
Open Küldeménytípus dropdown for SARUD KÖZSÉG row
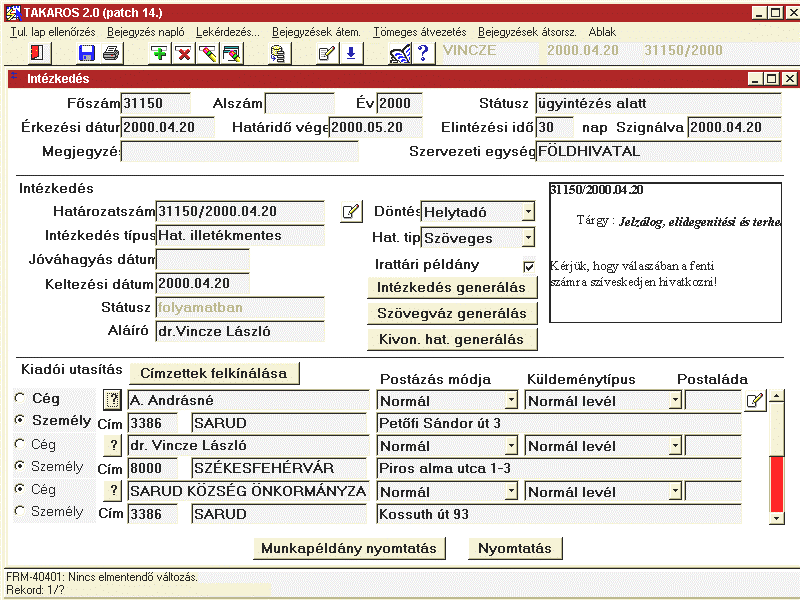pyautogui.click(x=676, y=491)
